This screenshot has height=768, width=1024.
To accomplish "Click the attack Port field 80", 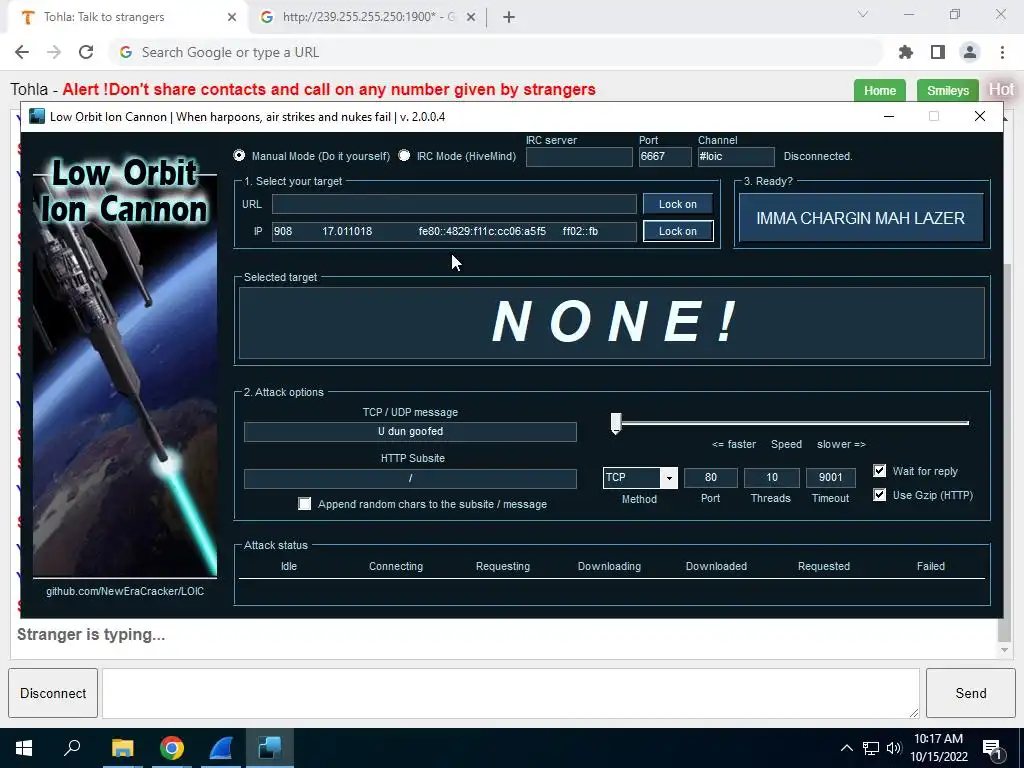I will [711, 477].
